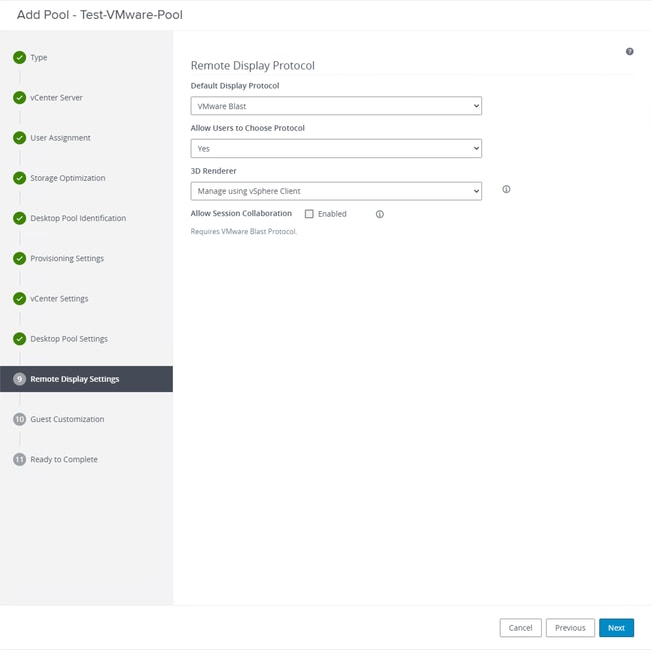The height and width of the screenshot is (650, 651).
Task: Click 'Requires VMware Blast Protocol.' note
Action: pyautogui.click(x=244, y=232)
